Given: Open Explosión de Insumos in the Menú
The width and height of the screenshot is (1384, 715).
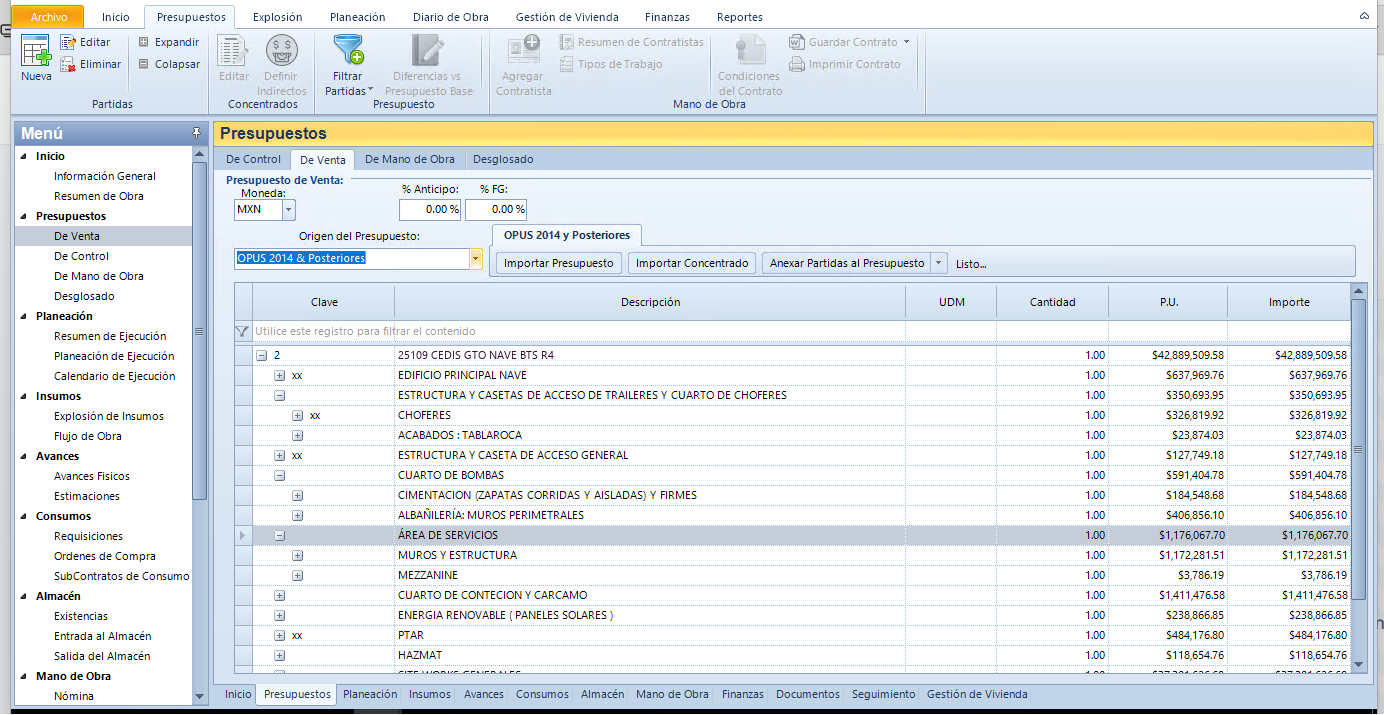Looking at the screenshot, I should tap(109, 416).
